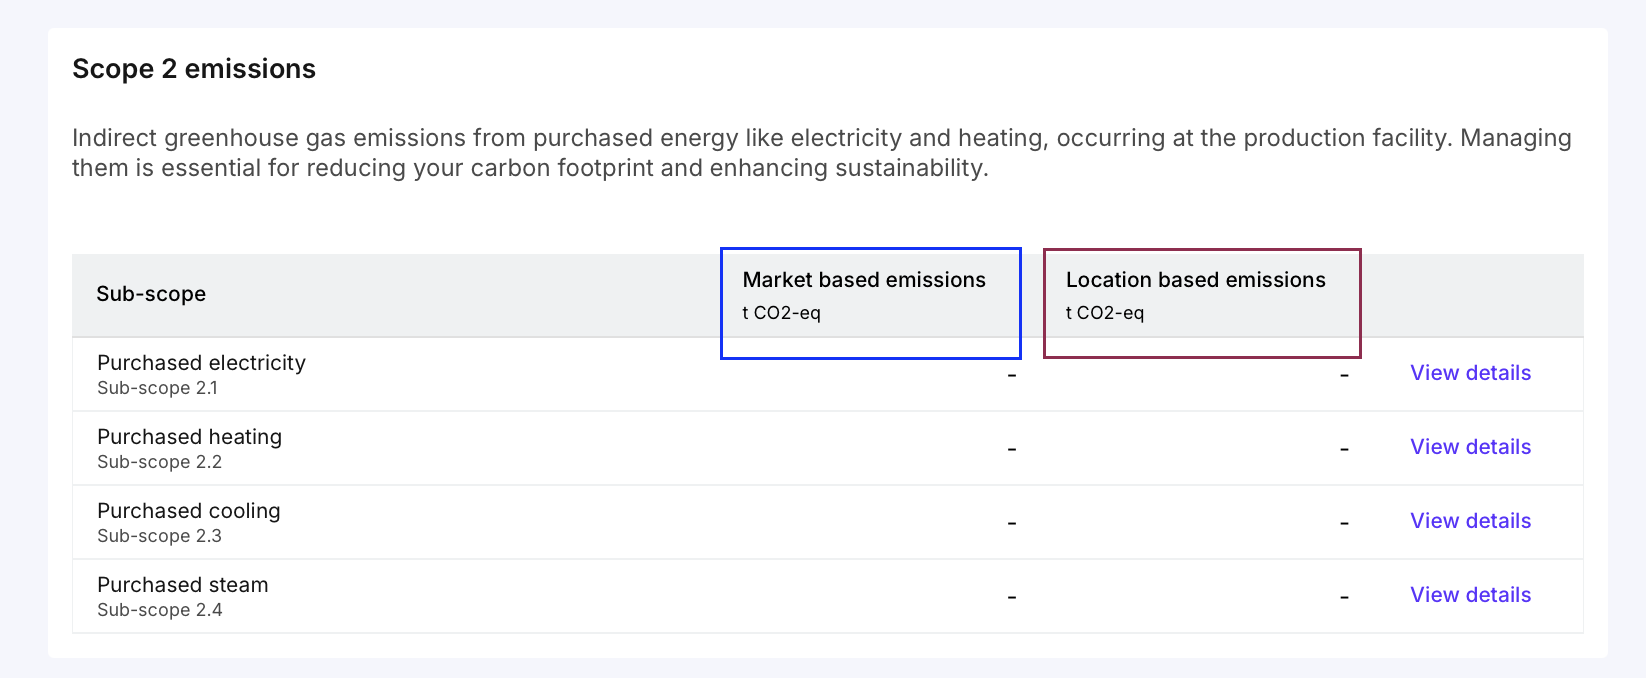Click the Sub-scope 2.1 subtitle text
This screenshot has height=678, width=1646.
[x=157, y=388]
